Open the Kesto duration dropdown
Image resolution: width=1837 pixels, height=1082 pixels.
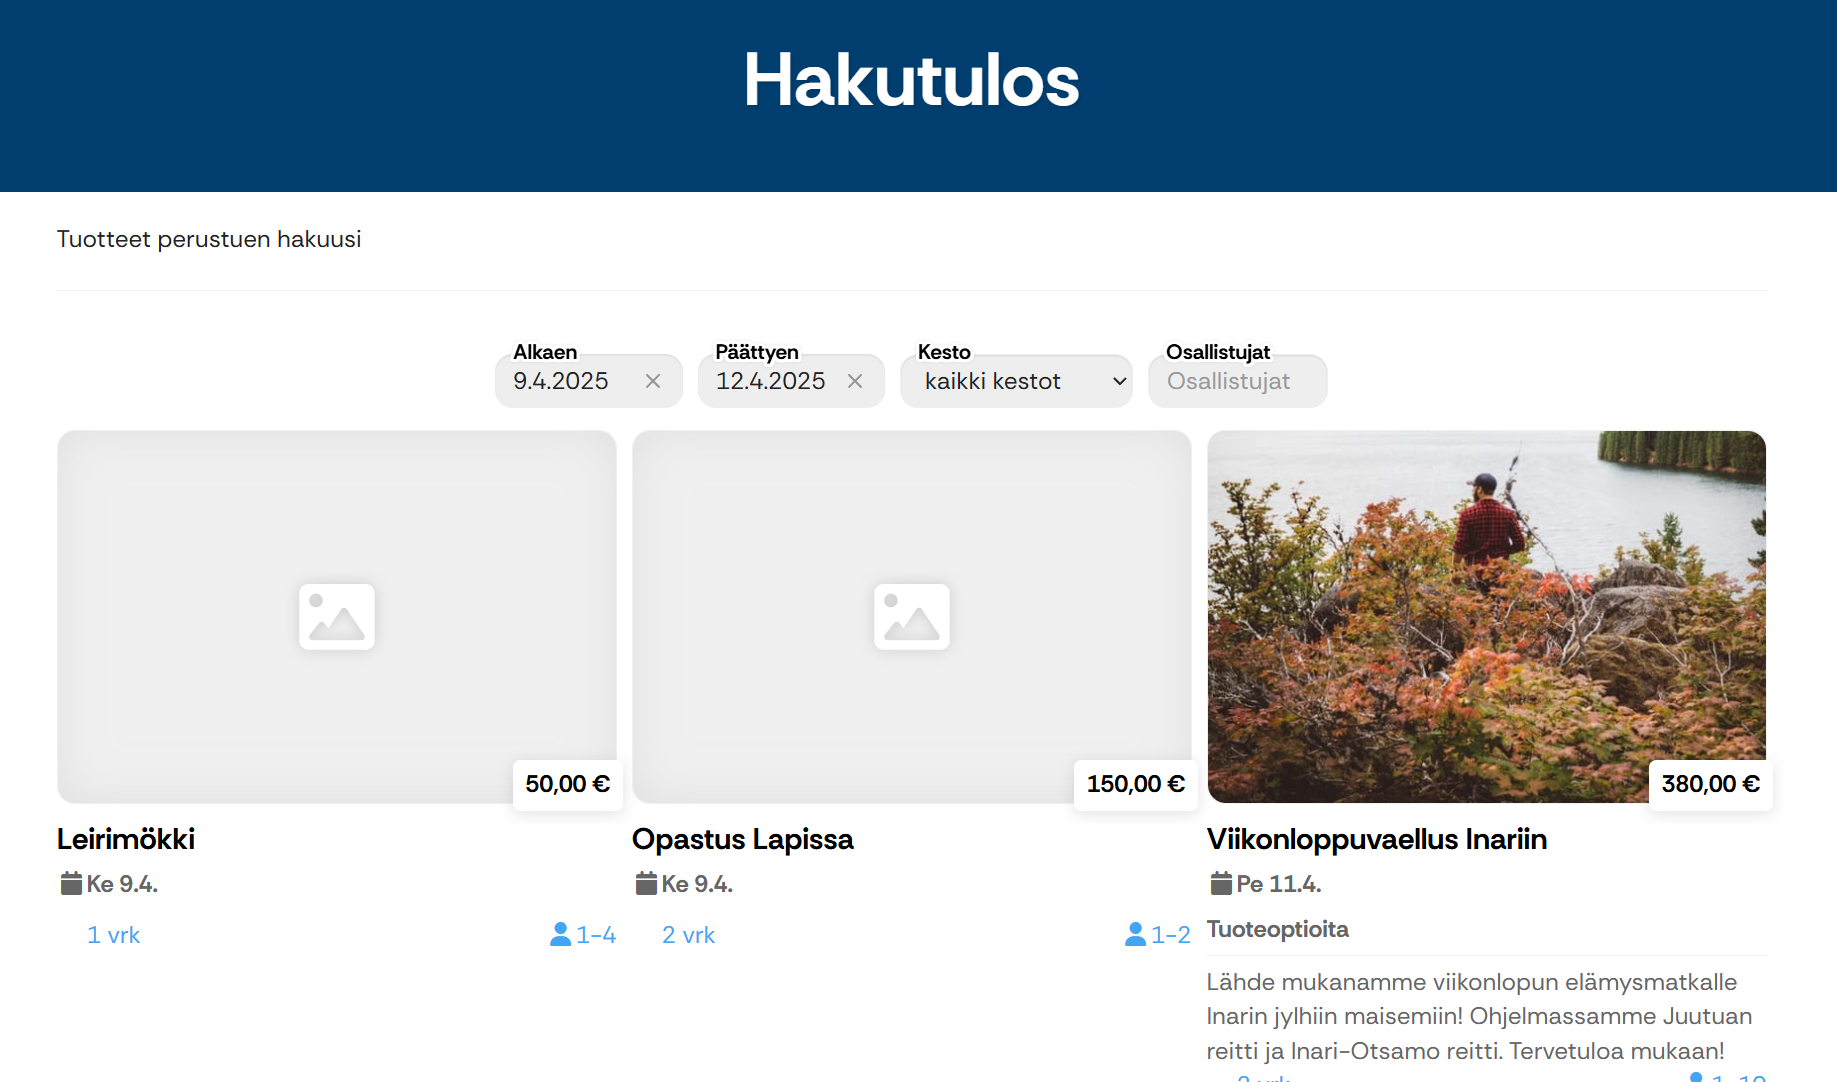tap(1016, 381)
